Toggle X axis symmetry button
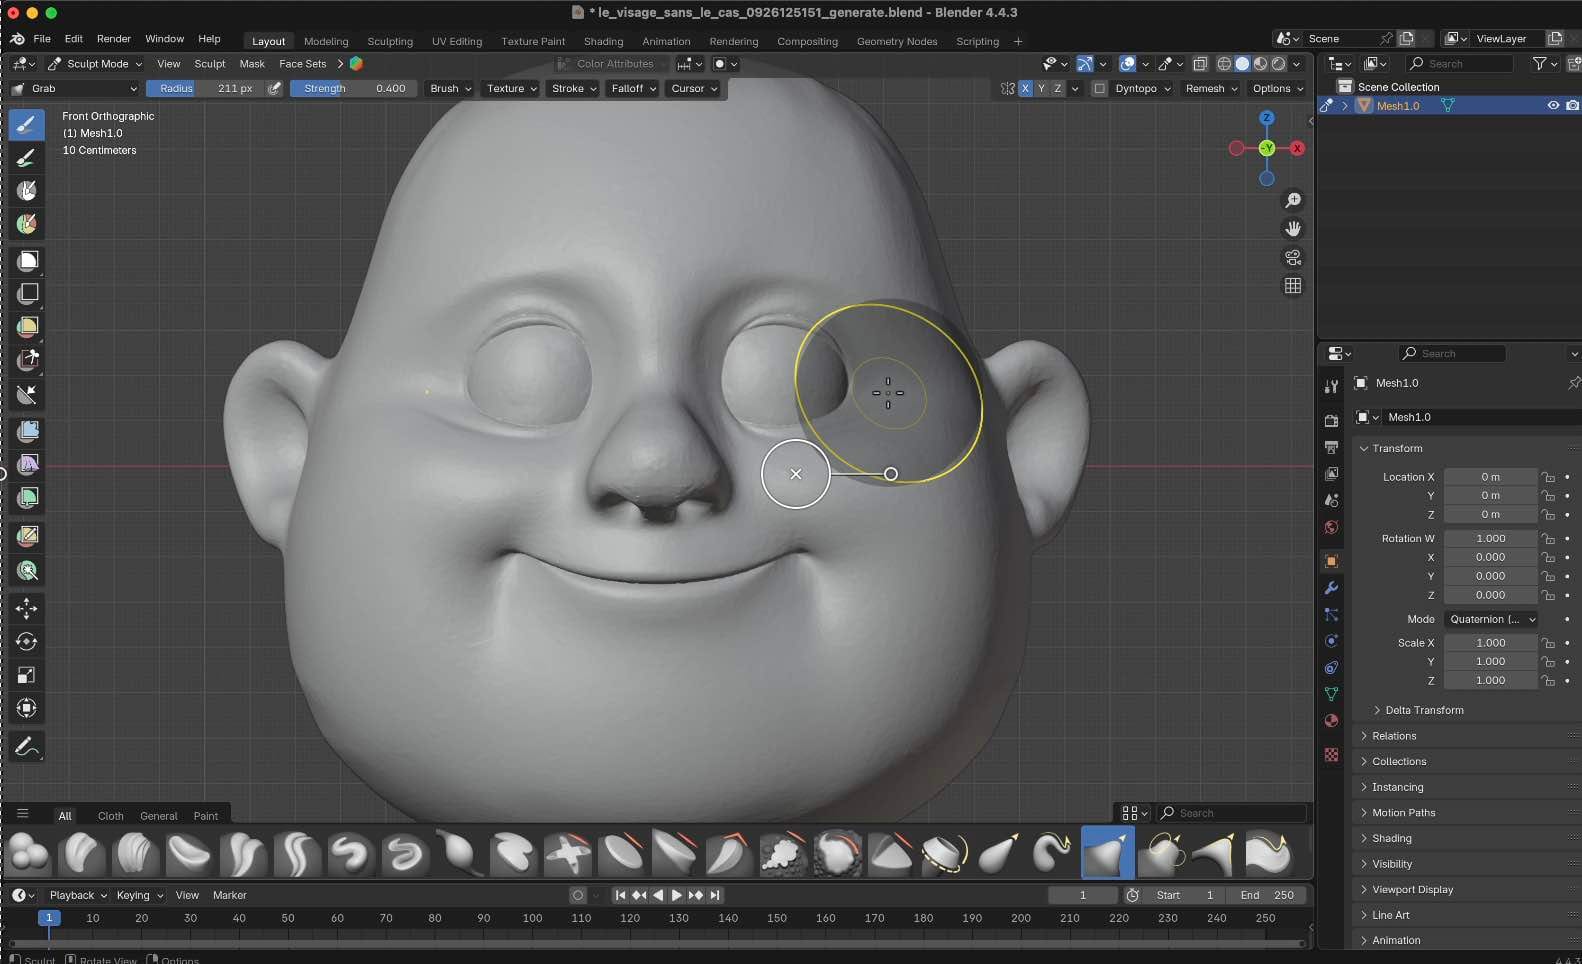Viewport: 1582px width, 964px height. (1025, 88)
